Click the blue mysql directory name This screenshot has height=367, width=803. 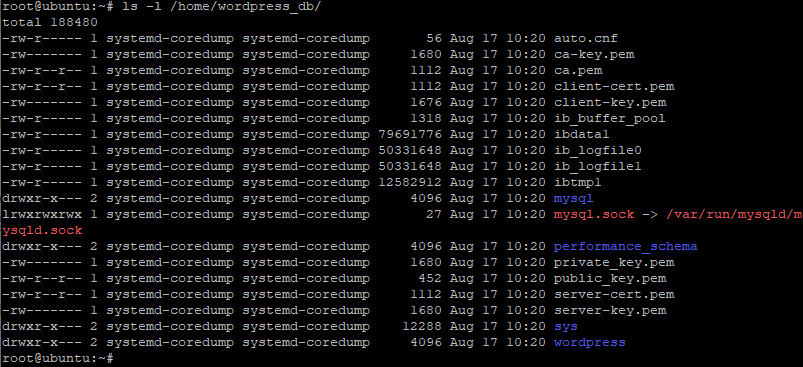click(x=574, y=199)
